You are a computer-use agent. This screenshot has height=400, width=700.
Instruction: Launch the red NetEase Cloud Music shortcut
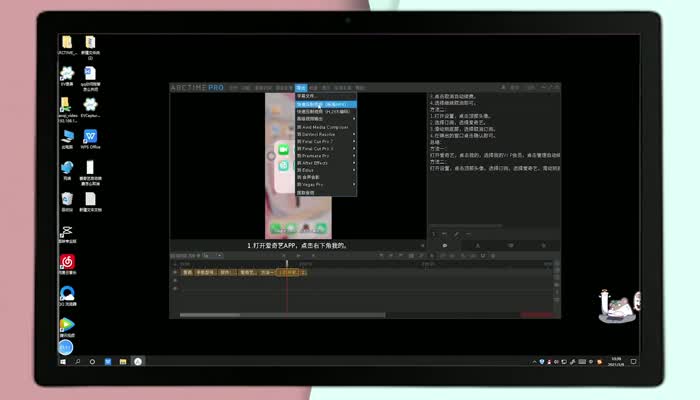[67, 265]
